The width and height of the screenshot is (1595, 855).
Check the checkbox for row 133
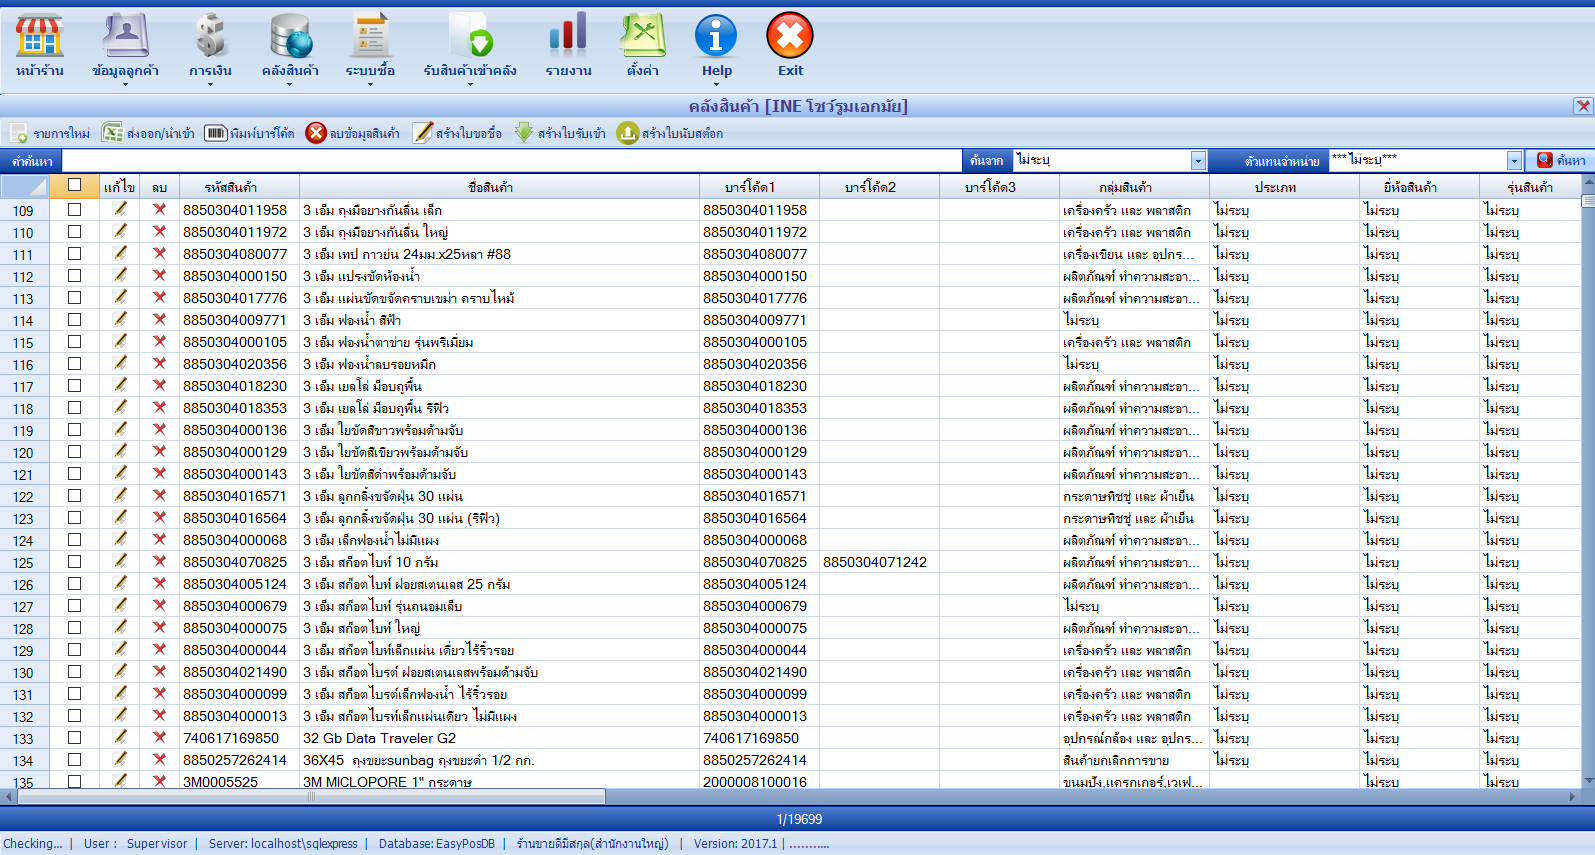(74, 738)
